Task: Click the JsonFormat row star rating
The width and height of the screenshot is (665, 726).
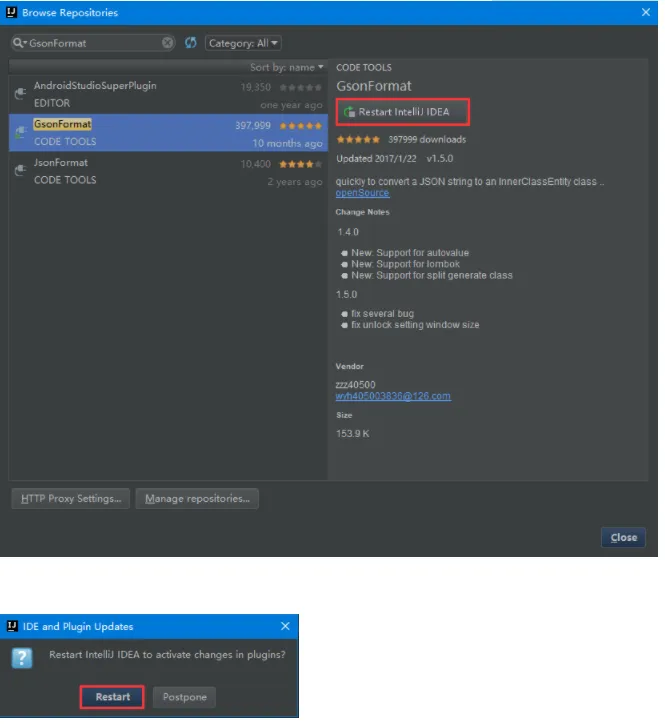Action: (x=300, y=164)
